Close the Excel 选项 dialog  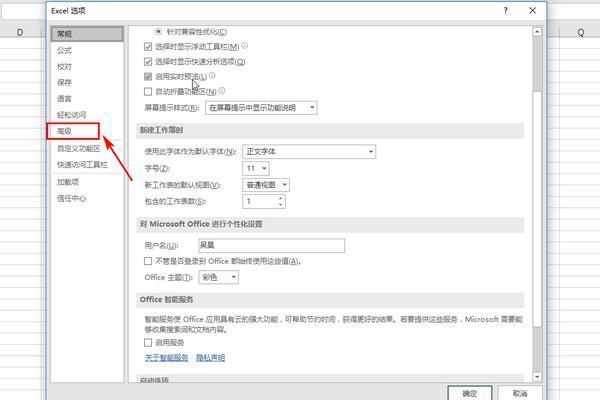click(533, 11)
